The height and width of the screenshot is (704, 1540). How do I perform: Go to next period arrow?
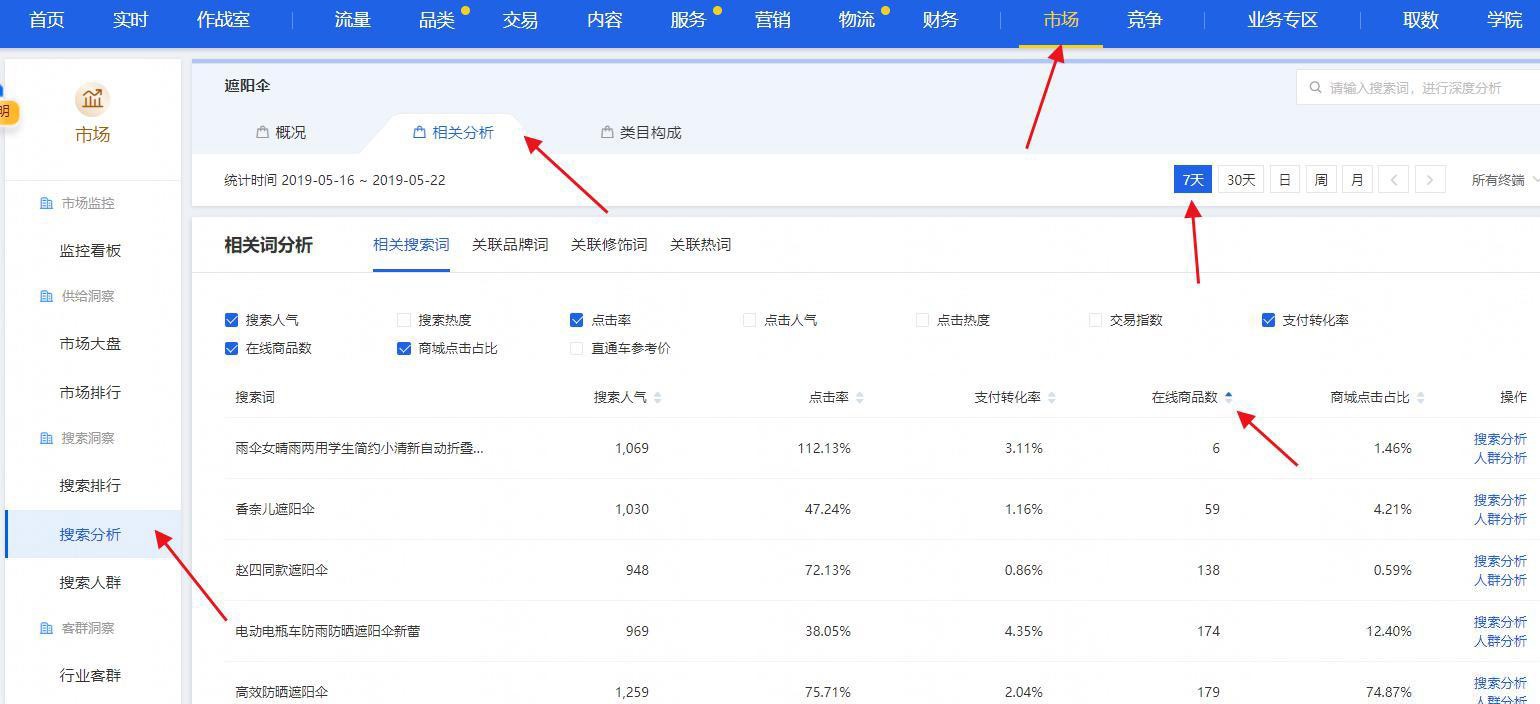click(x=1430, y=180)
